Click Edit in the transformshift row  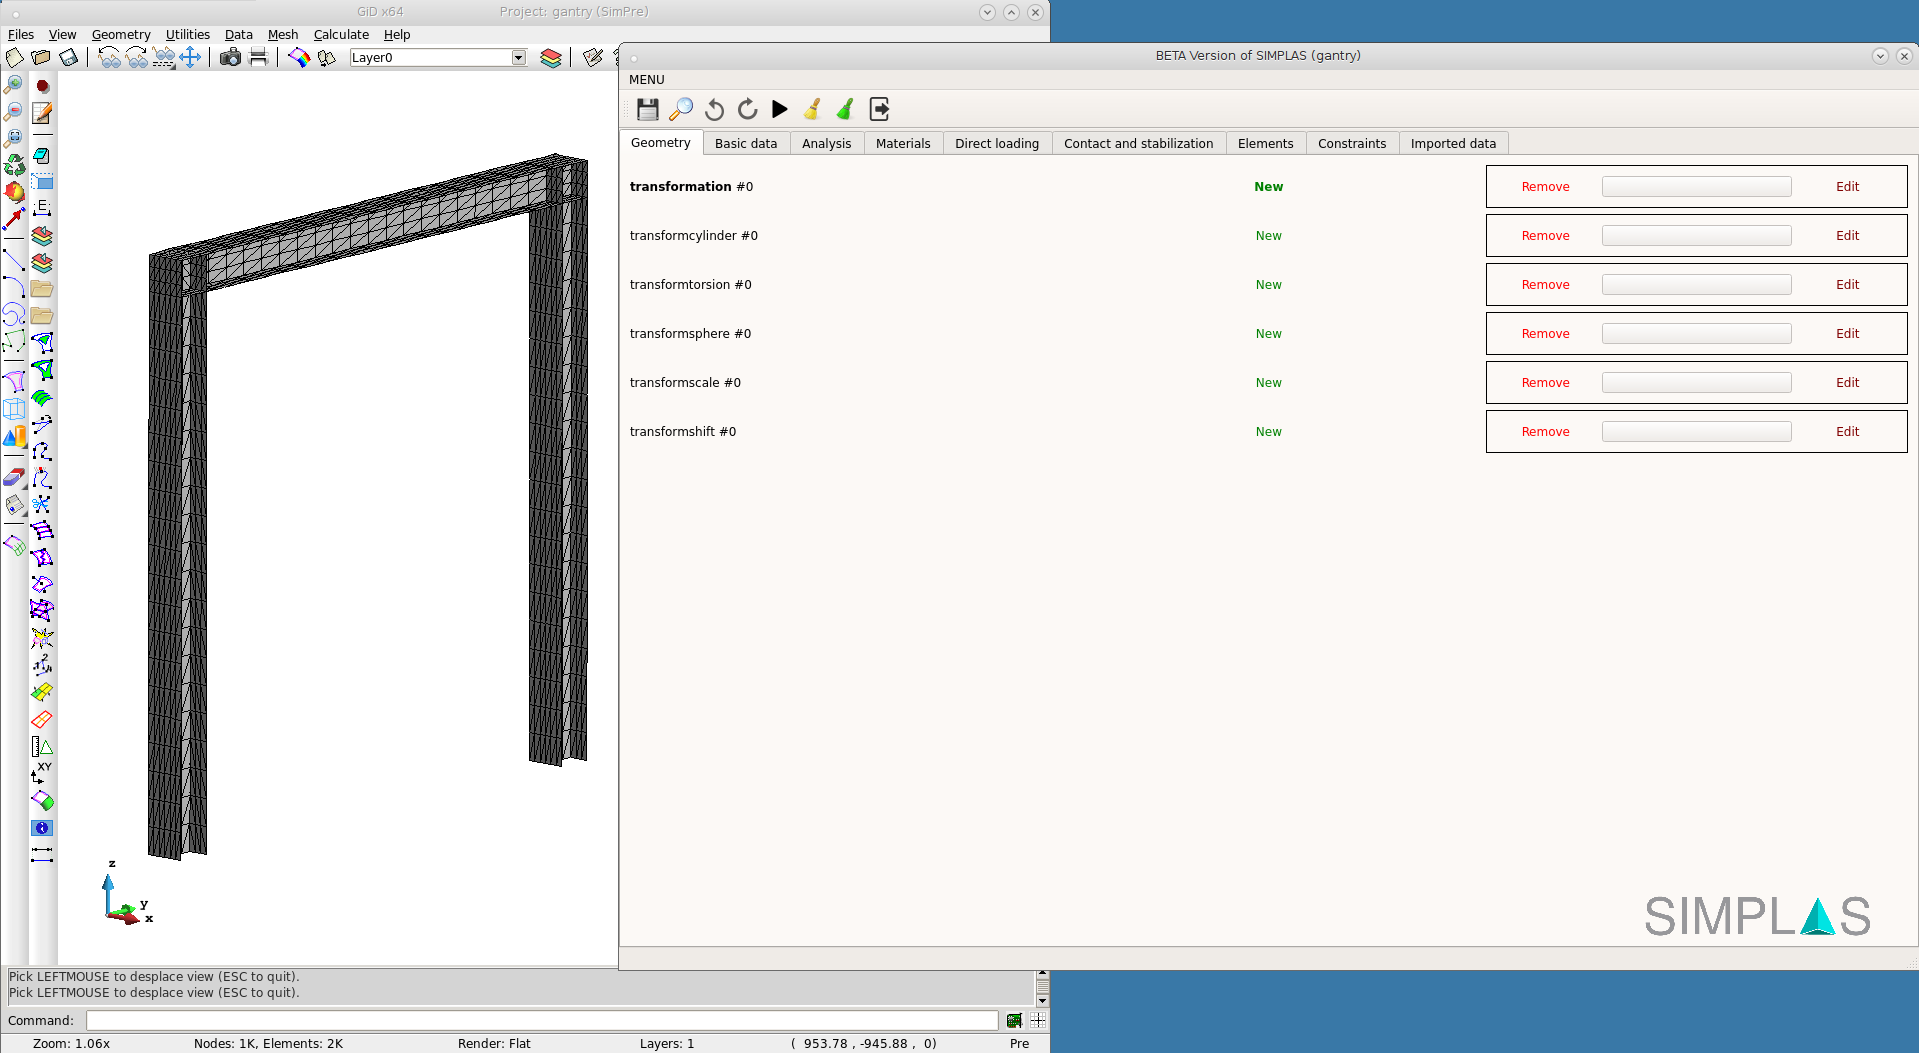coord(1847,432)
